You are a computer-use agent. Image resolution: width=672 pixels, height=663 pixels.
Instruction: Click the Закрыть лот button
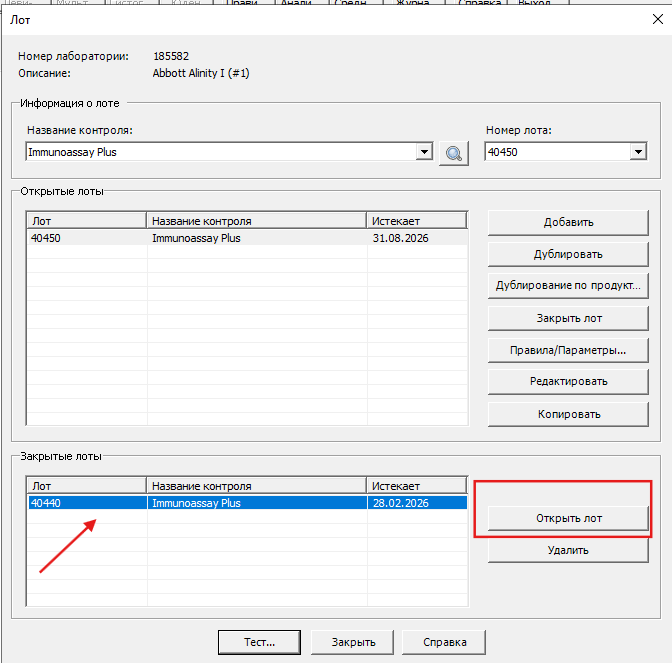coord(568,318)
